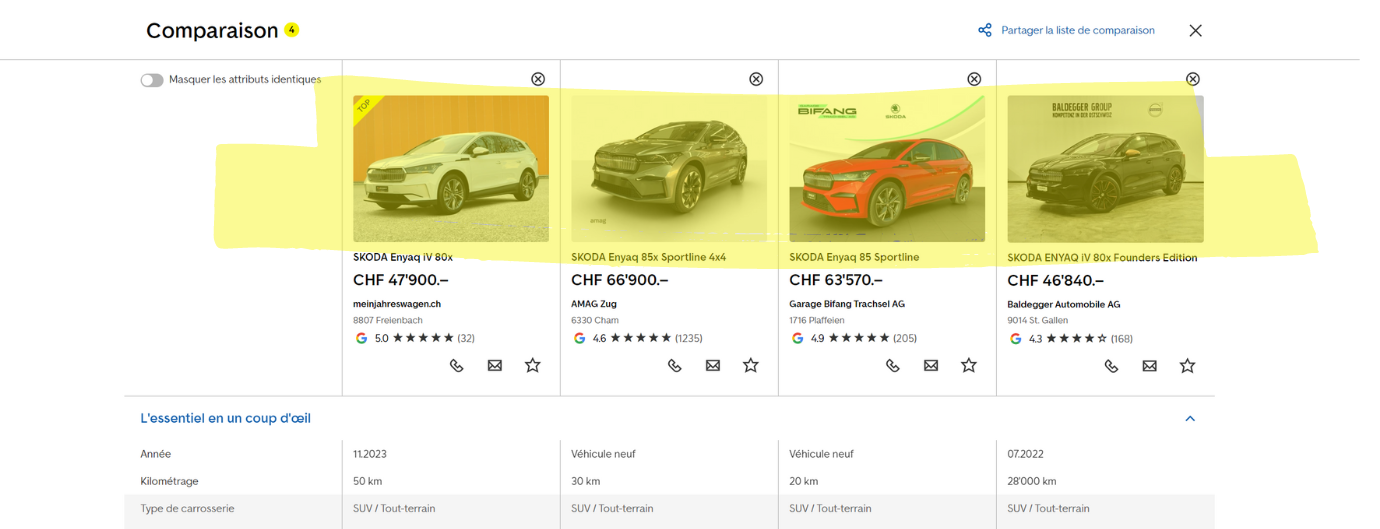Favorite the CHF 66'900 Enyaq with star
The width and height of the screenshot is (1380, 529).
point(751,366)
